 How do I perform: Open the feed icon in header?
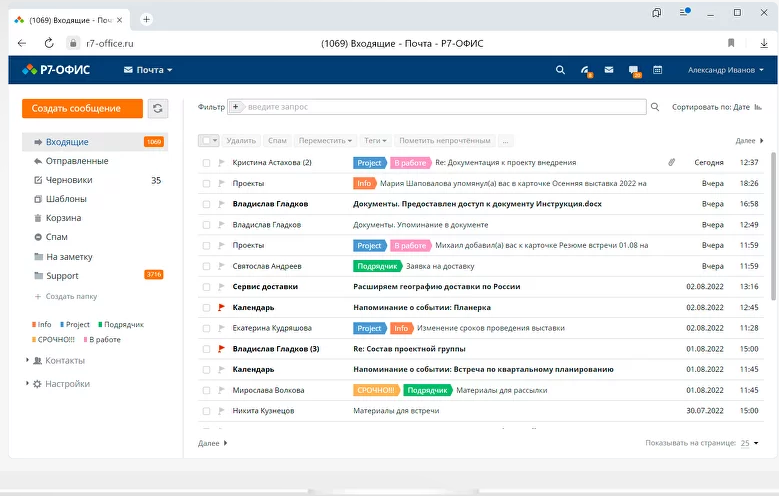point(586,70)
